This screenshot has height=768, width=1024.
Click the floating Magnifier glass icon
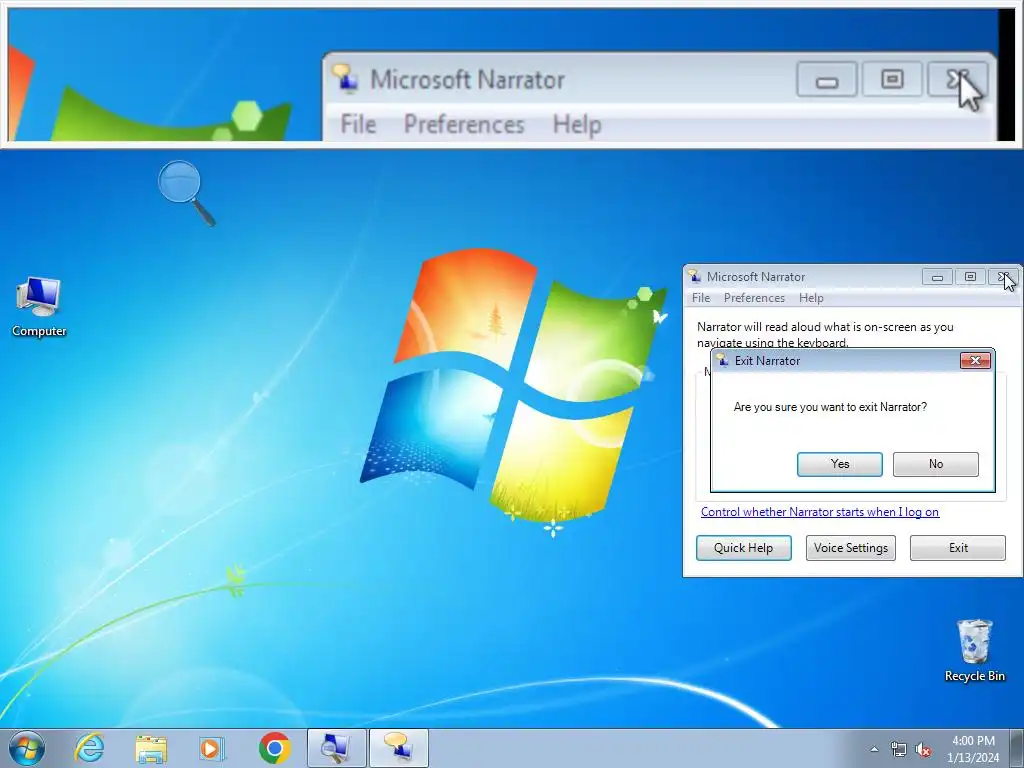(186, 193)
